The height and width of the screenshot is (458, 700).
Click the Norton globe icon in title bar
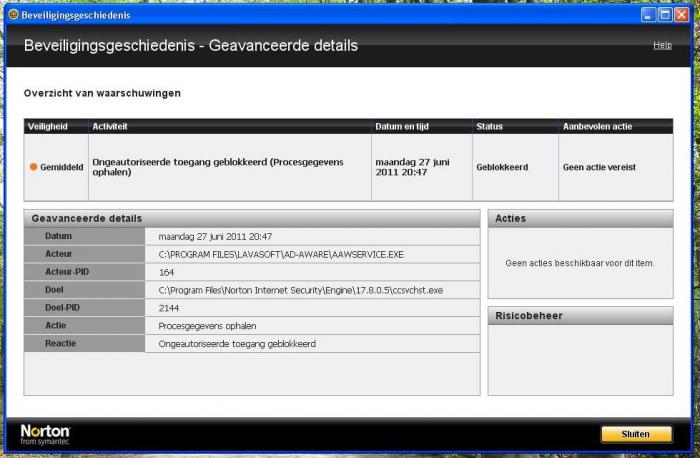point(13,15)
